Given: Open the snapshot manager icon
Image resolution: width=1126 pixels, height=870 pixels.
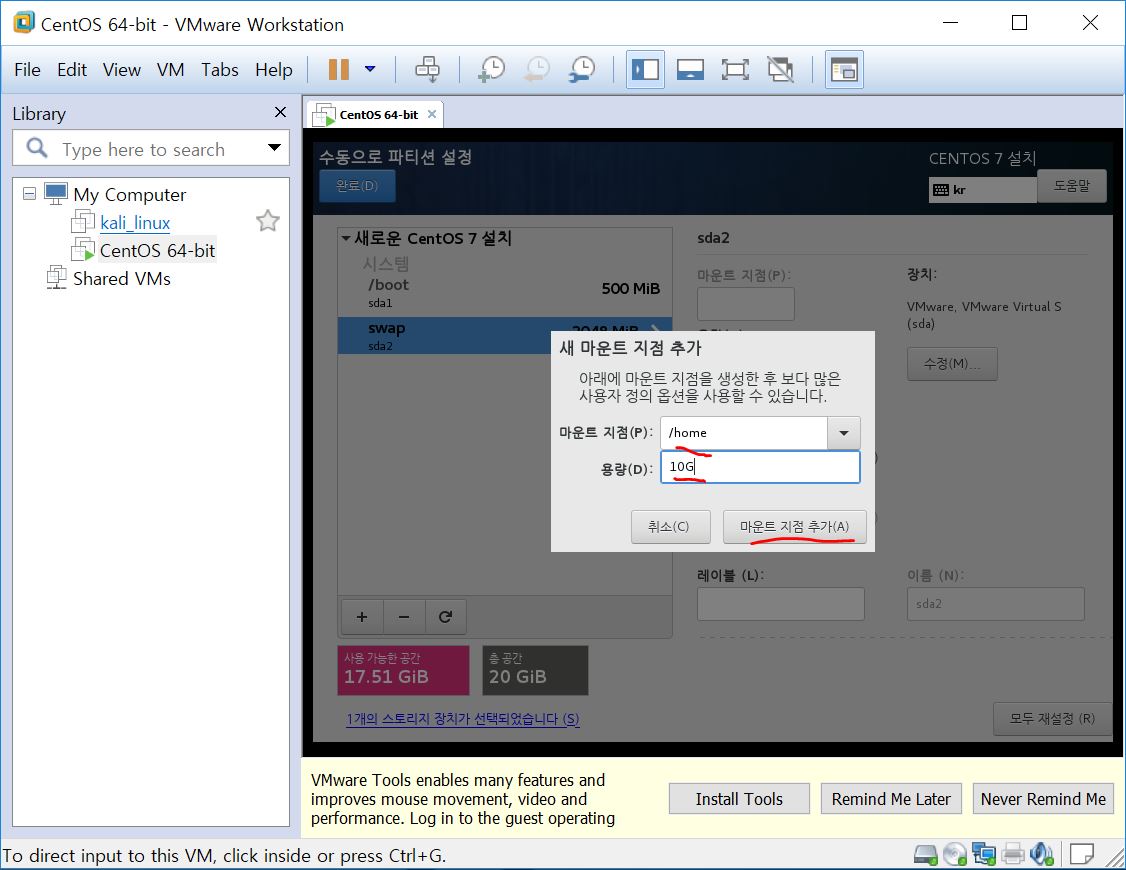Looking at the screenshot, I should click(582, 70).
